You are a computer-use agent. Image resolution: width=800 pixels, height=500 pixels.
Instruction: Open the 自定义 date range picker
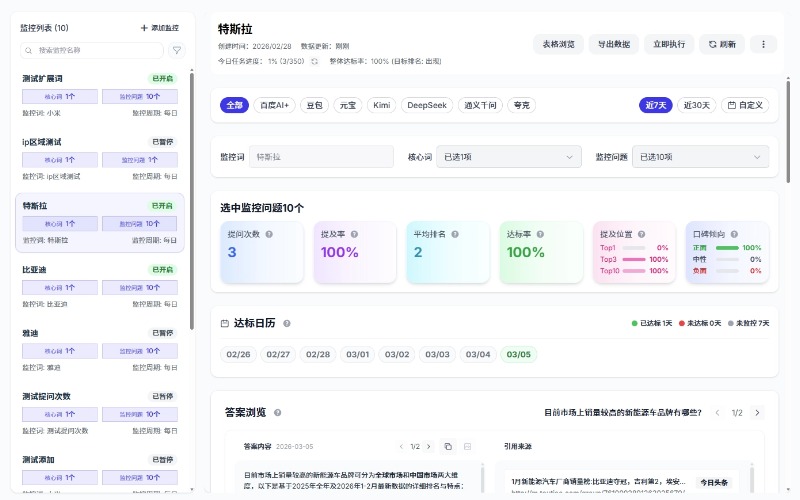coord(745,105)
